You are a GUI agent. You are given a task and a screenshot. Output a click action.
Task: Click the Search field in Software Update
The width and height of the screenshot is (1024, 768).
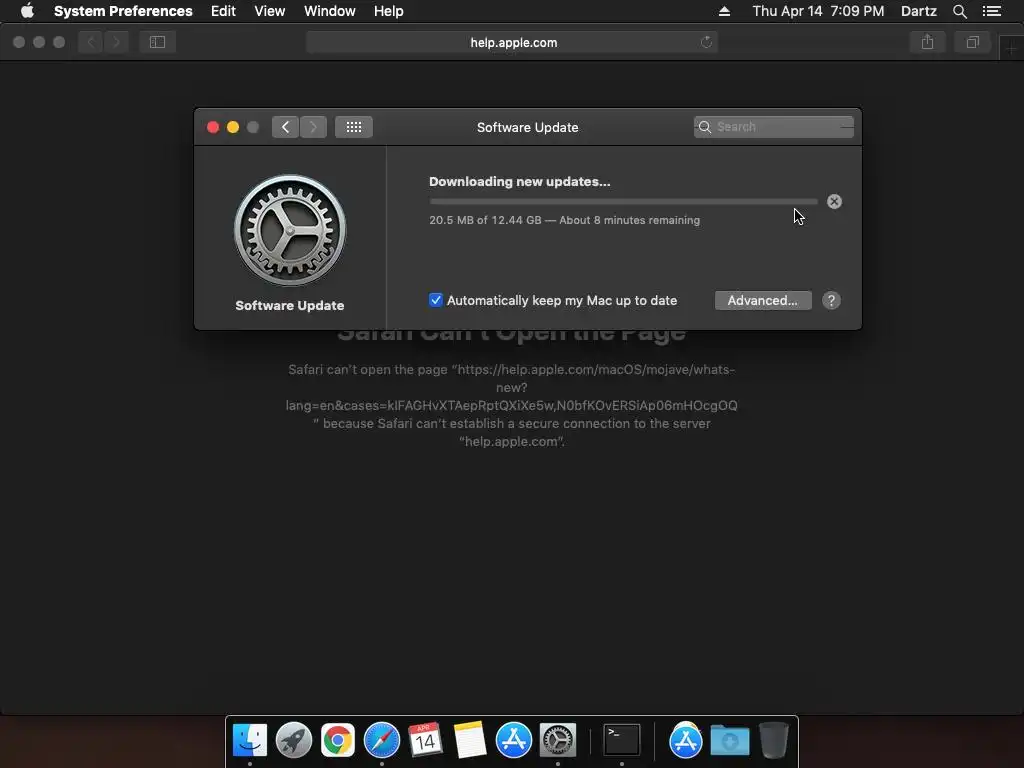(773, 127)
